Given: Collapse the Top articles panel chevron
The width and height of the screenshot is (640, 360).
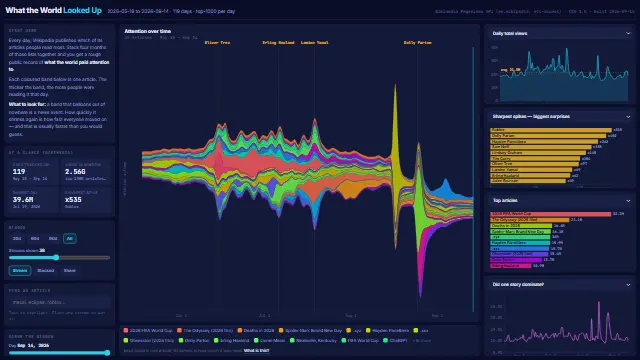Looking at the screenshot, I should pos(628,200).
